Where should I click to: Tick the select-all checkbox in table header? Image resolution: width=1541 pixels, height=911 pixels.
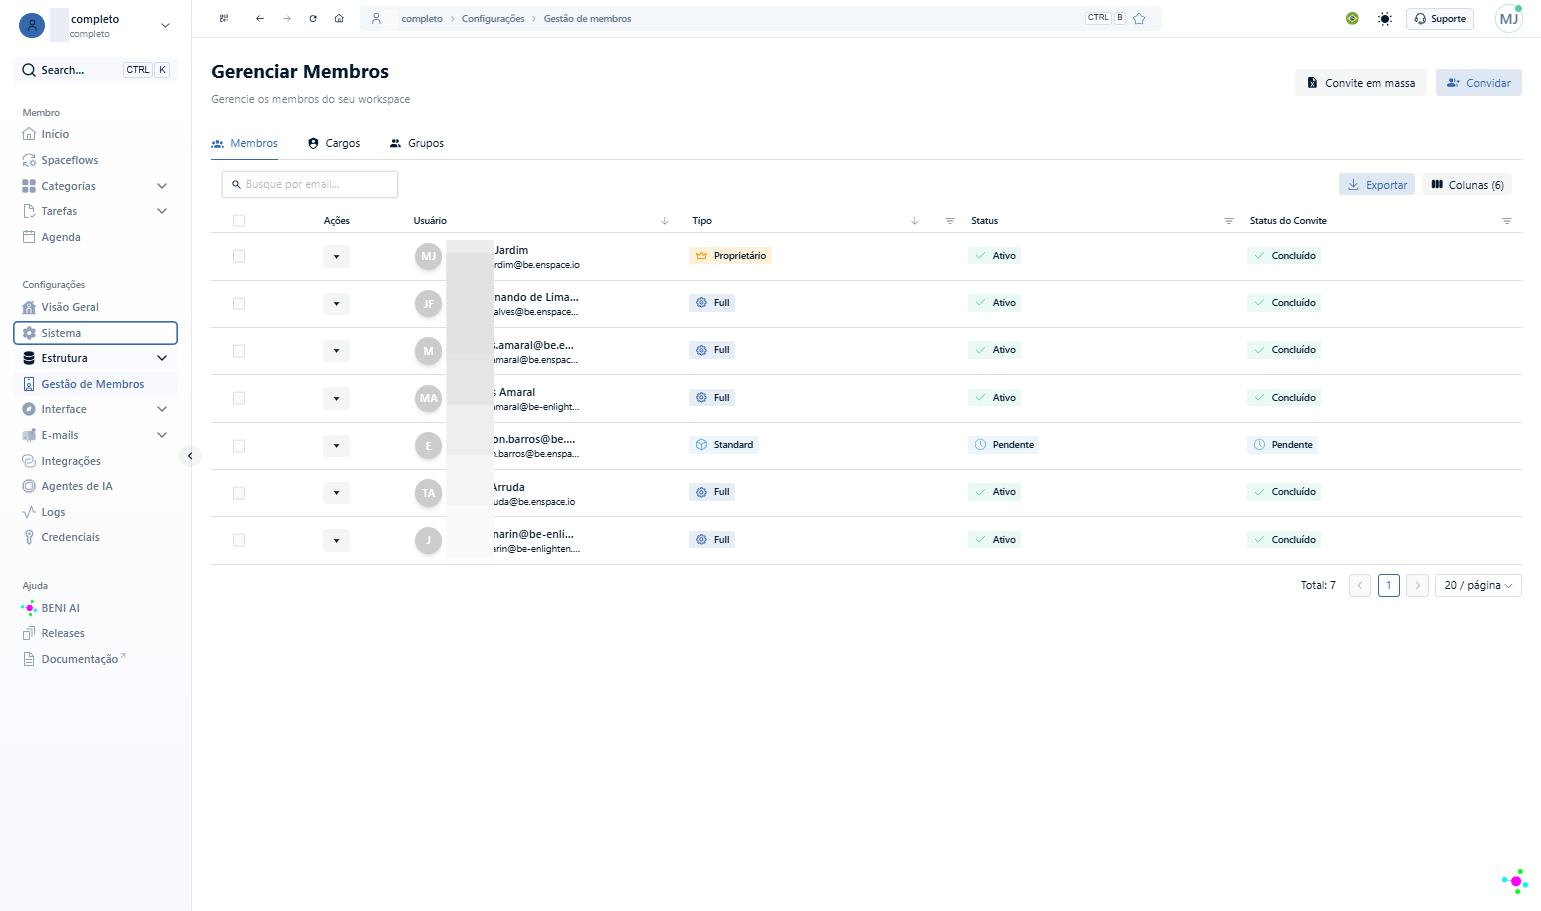[x=239, y=221]
